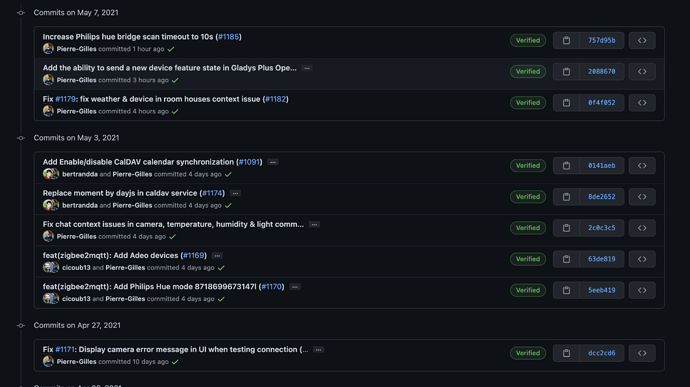The image size is (690, 387).
Task: Open commit hash 63de819
Action: click(602, 259)
